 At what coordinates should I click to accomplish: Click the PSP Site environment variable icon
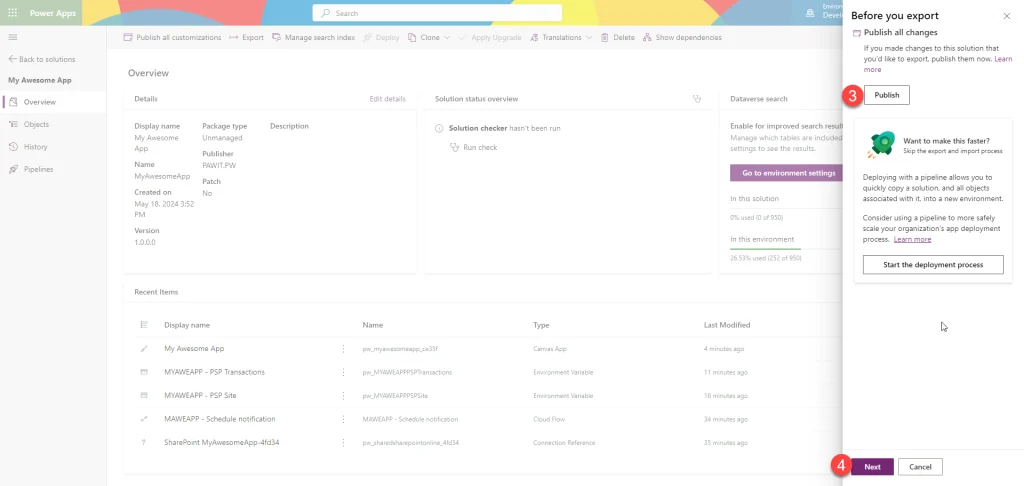[144, 396]
